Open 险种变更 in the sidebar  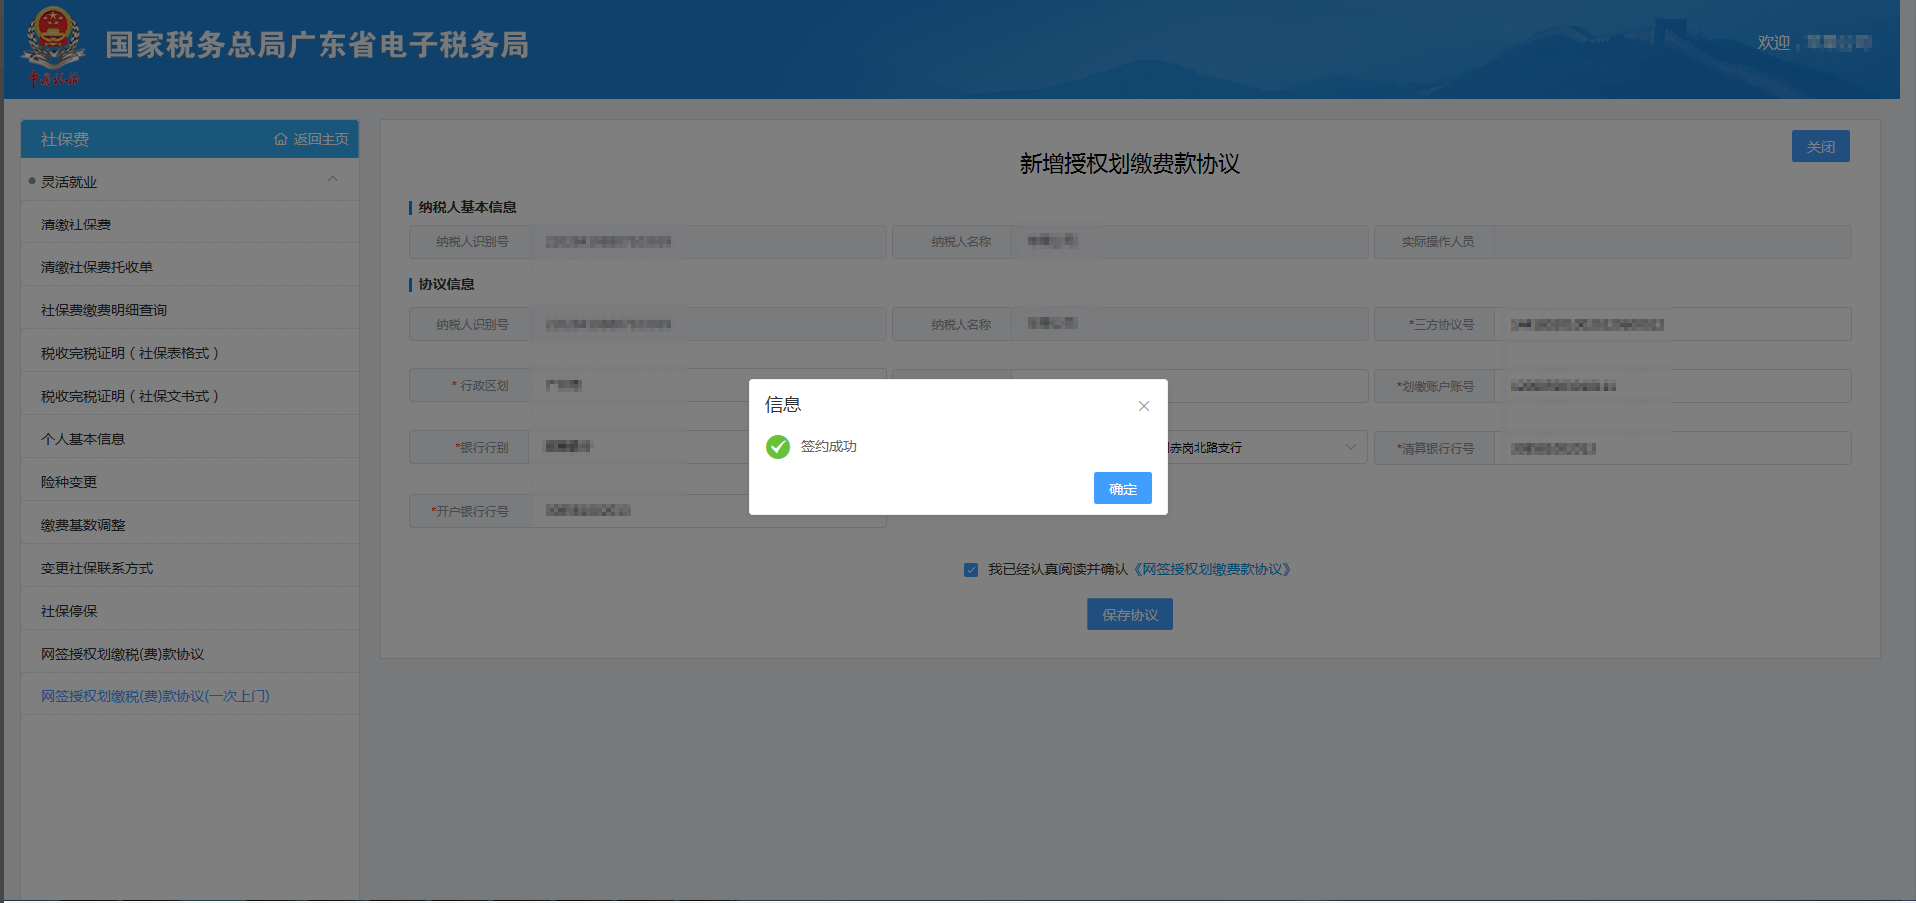point(67,481)
